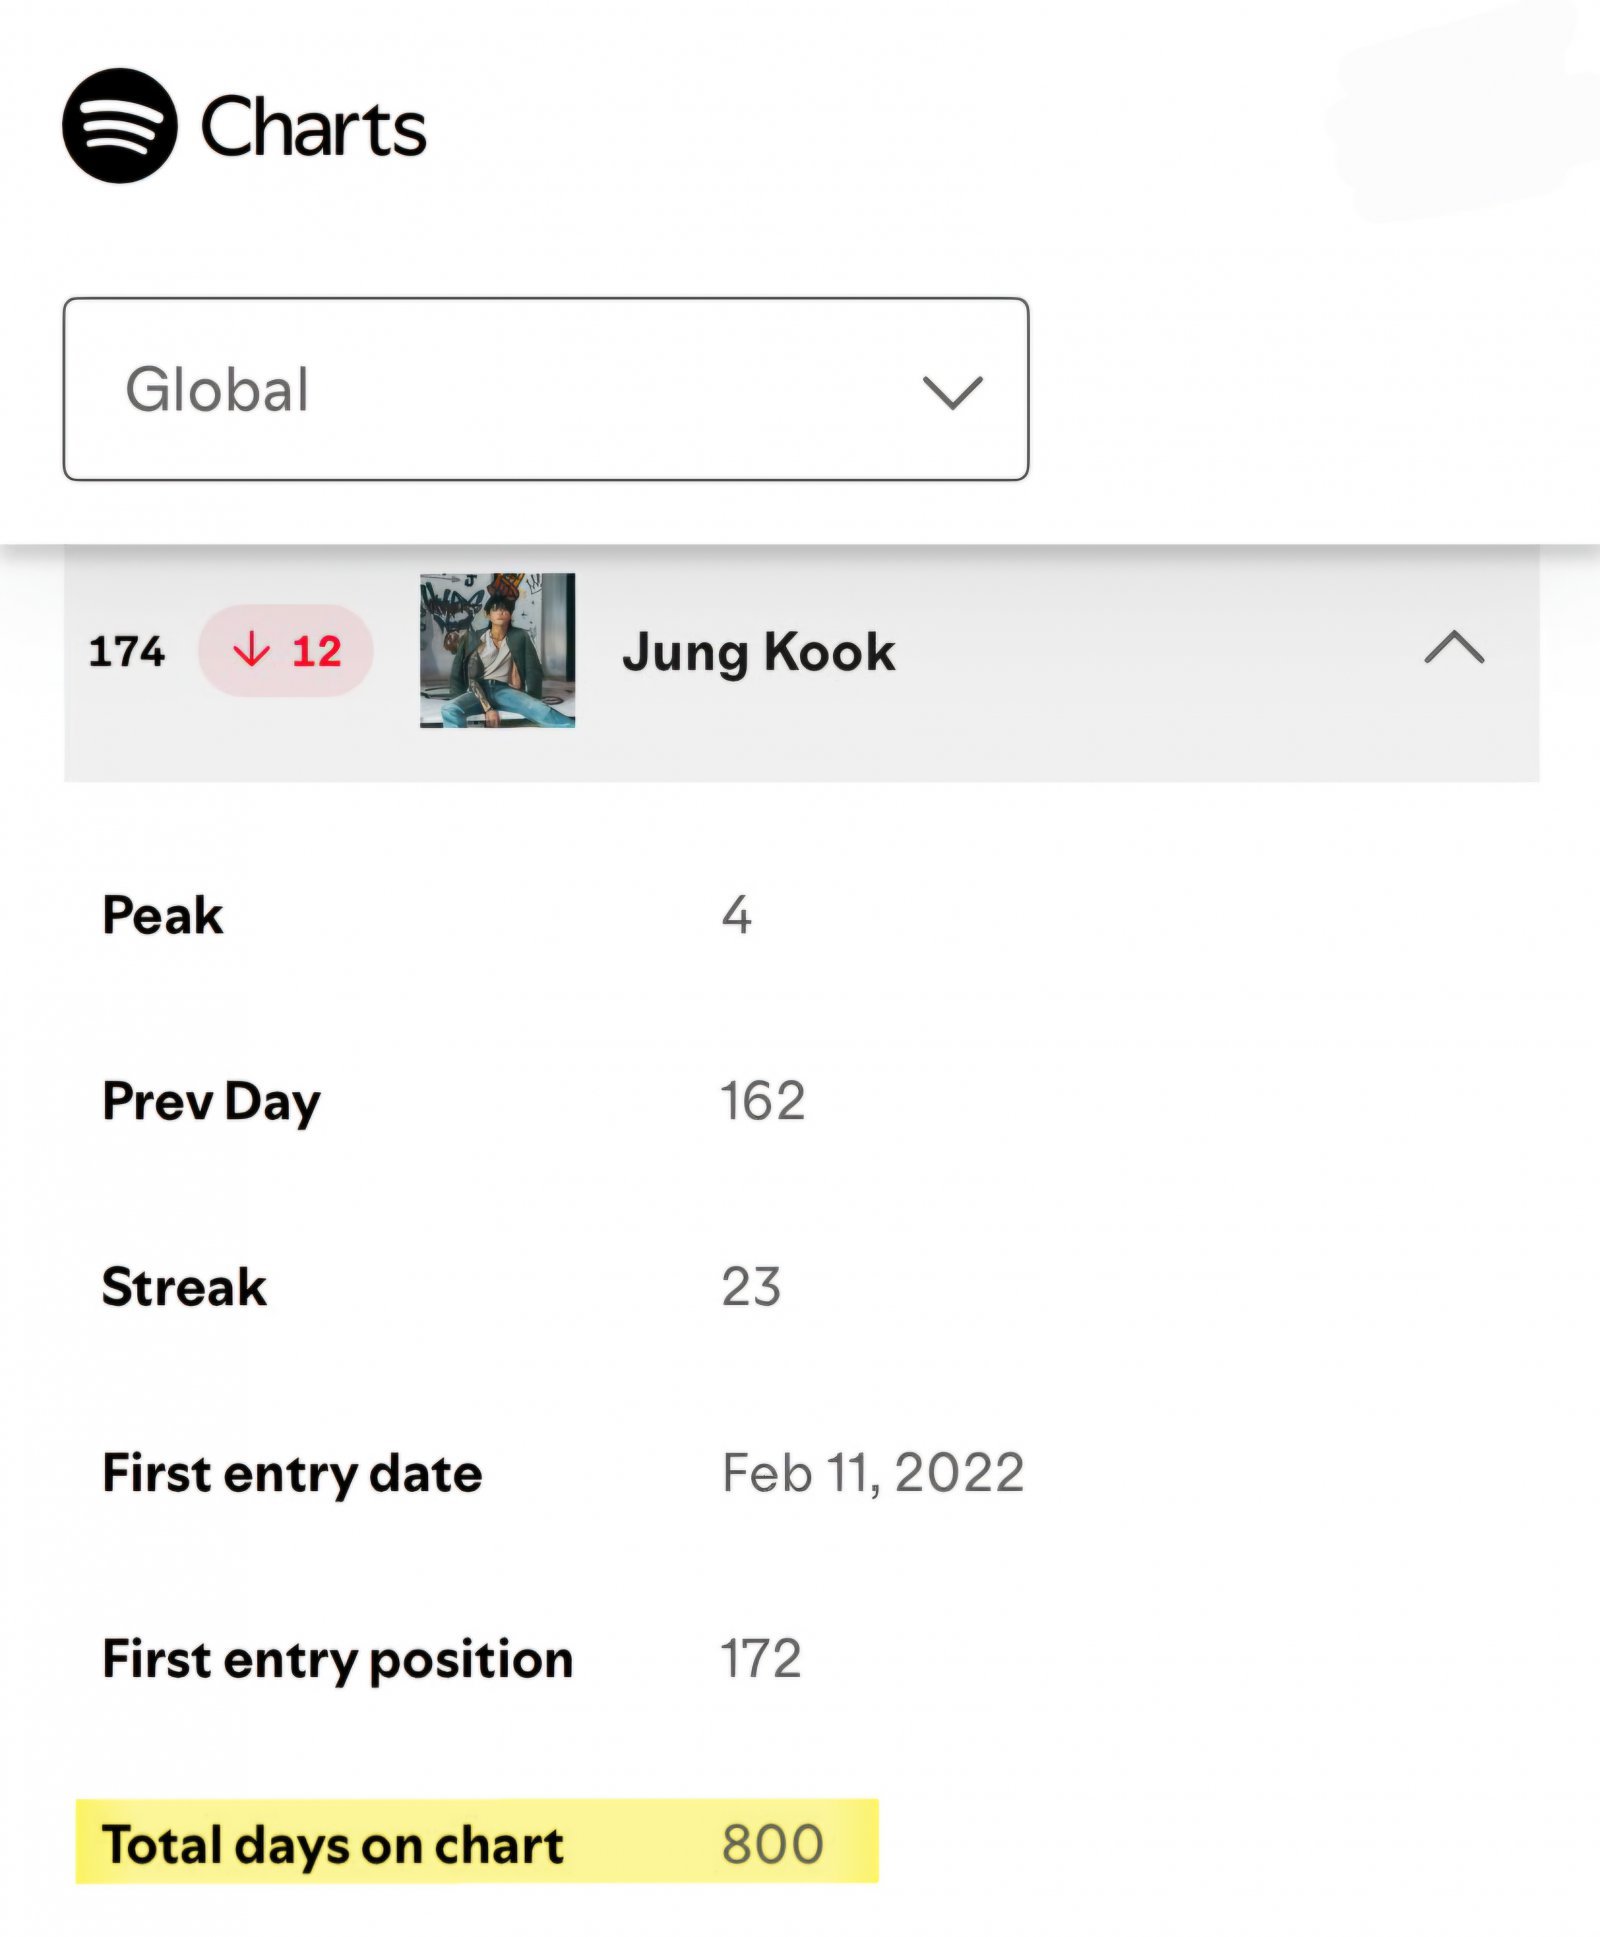Image resolution: width=1600 pixels, height=1937 pixels.
Task: Click the Peak label
Action: (x=163, y=915)
